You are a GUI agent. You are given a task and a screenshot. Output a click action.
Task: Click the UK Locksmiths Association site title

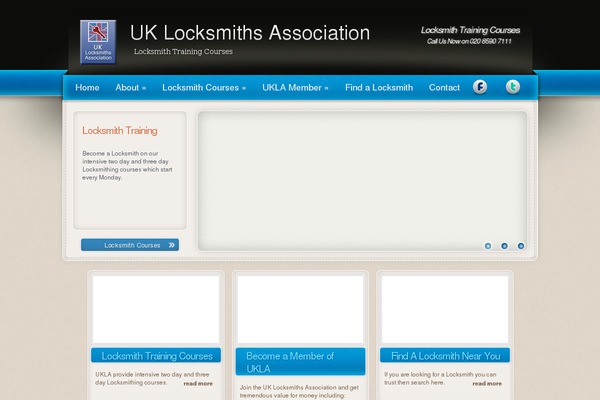(x=250, y=33)
